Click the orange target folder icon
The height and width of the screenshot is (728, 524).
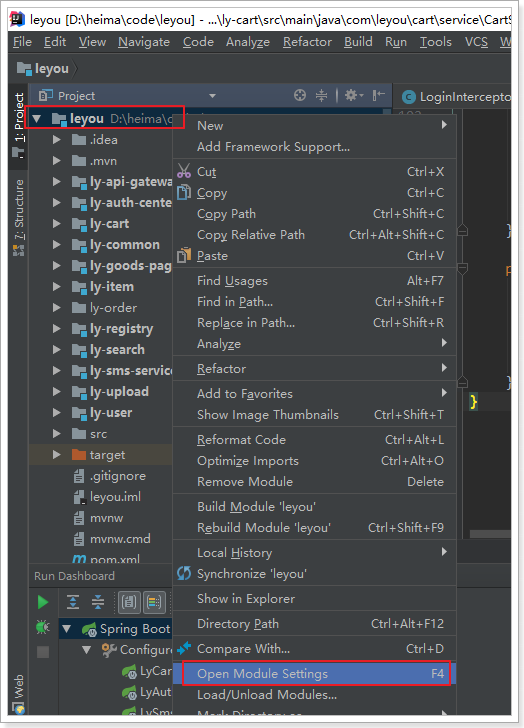[79, 454]
